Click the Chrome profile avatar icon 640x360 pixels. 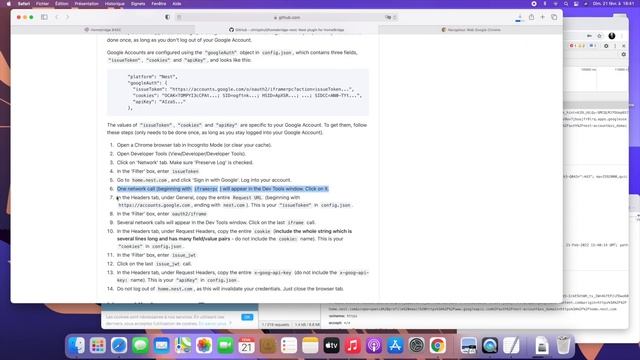tap(611, 36)
